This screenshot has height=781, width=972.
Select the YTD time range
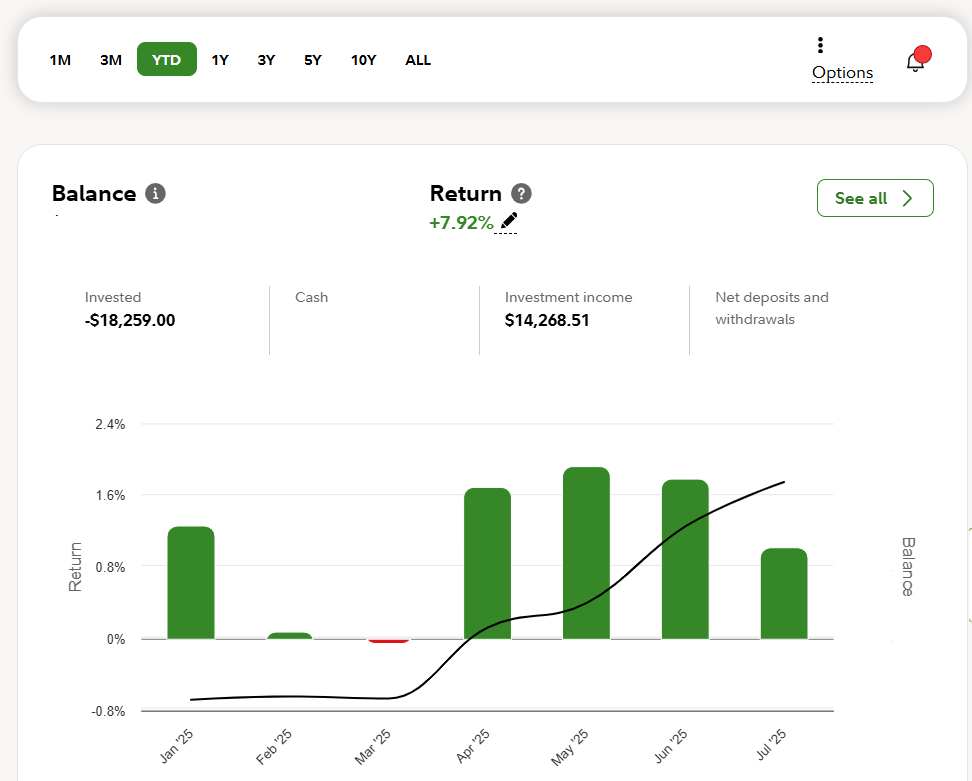coord(166,60)
